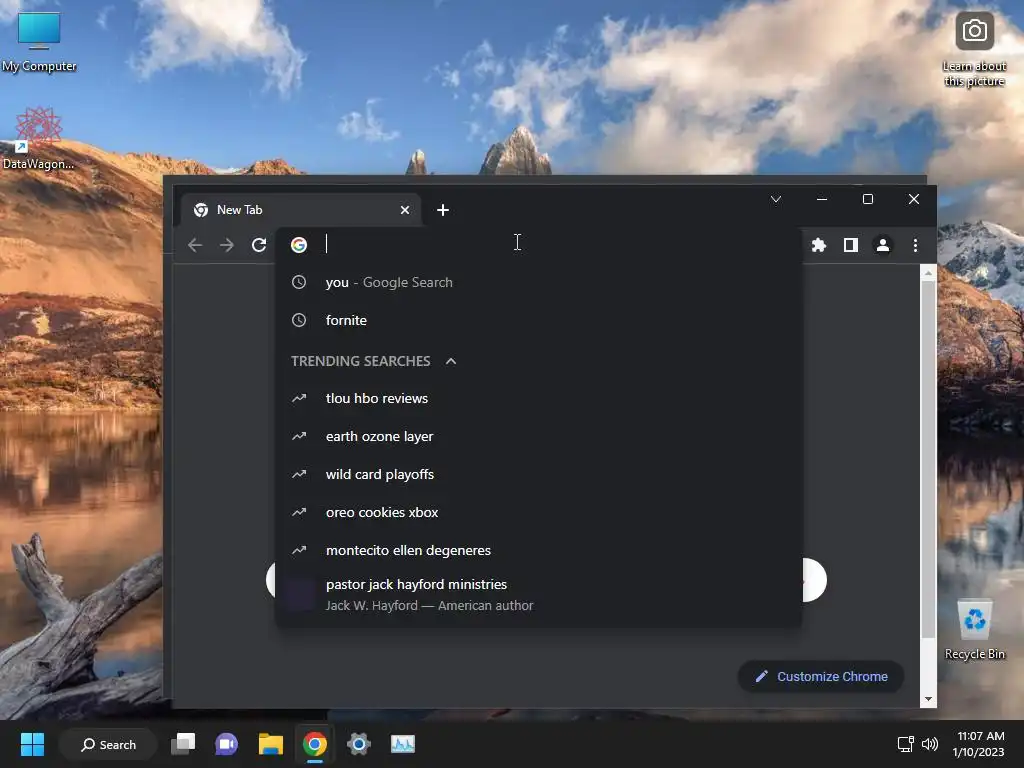The image size is (1024, 768).
Task: Open Task View from the taskbar
Action: point(183,744)
